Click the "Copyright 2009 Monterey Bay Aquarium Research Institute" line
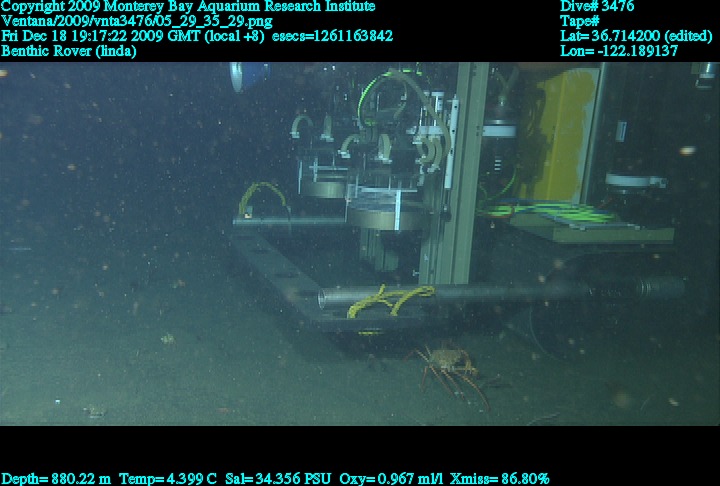The image size is (720, 486). [x=188, y=7]
